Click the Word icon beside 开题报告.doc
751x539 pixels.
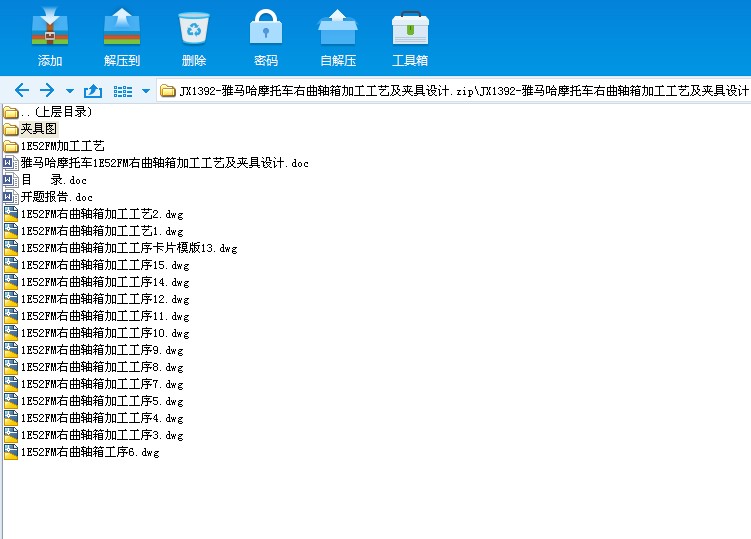11,197
